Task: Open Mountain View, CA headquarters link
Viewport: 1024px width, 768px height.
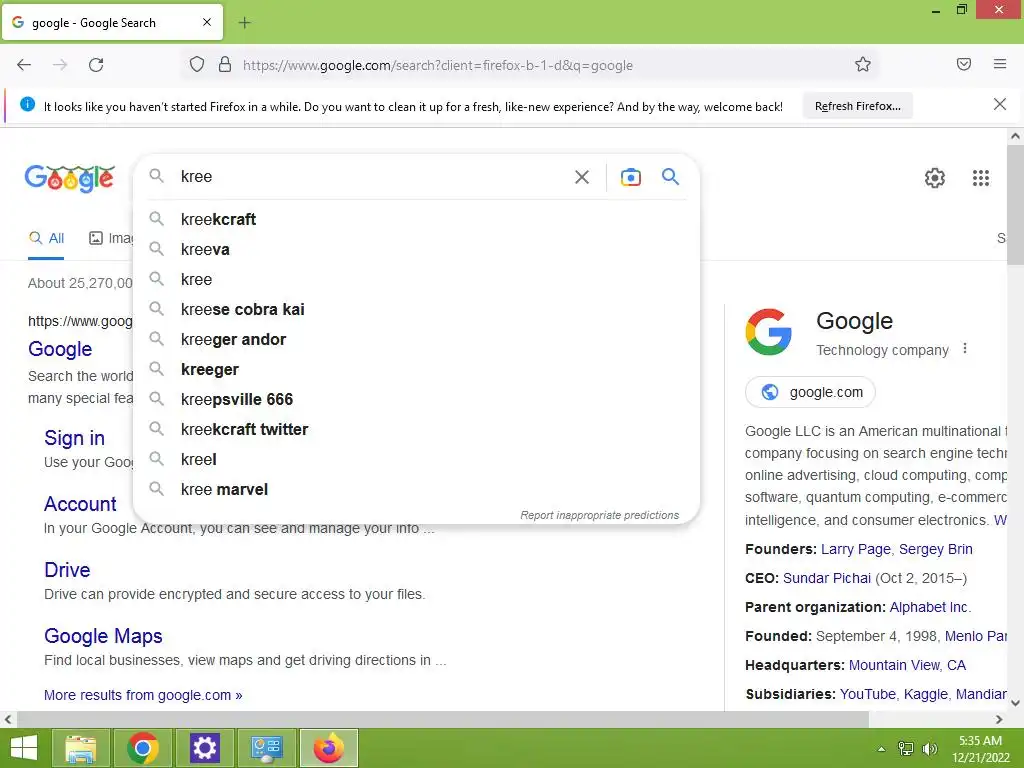Action: [907, 665]
